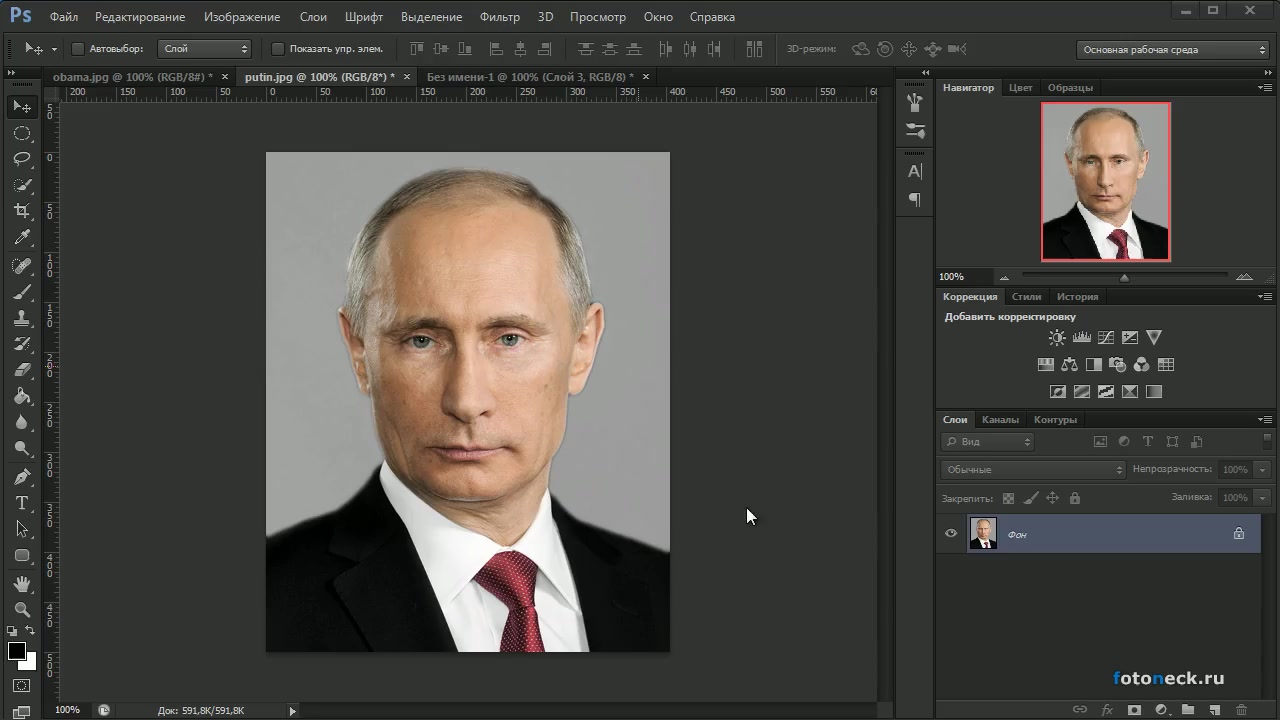Screen dimensions: 1280x720
Task: Open the Основная рабочая среда workspace dropdown
Action: click(x=1172, y=49)
